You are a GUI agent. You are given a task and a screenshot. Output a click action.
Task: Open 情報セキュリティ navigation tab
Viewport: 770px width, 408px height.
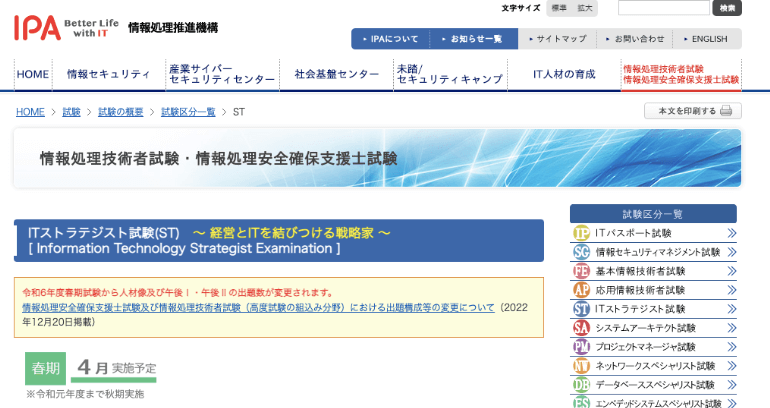(109, 74)
